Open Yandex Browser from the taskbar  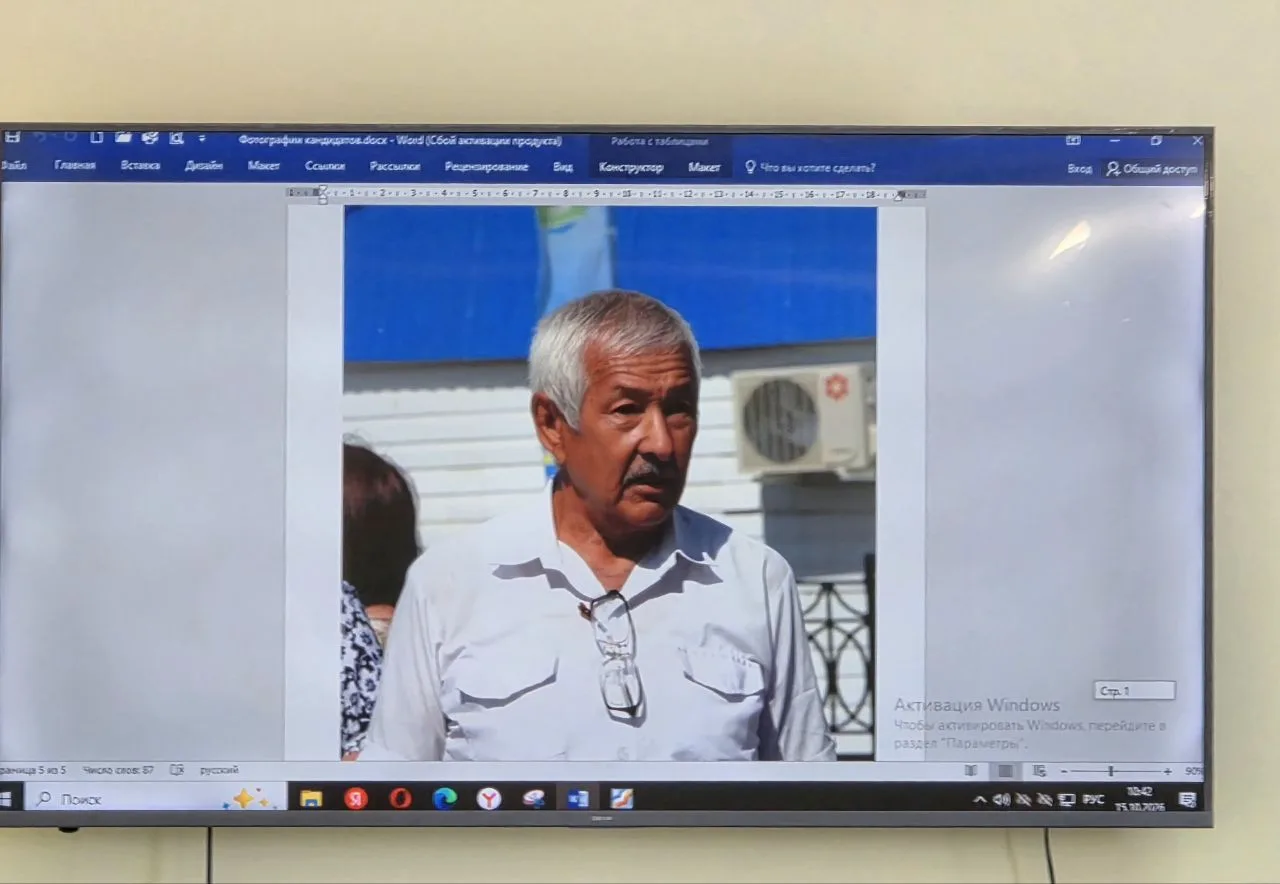(x=489, y=798)
